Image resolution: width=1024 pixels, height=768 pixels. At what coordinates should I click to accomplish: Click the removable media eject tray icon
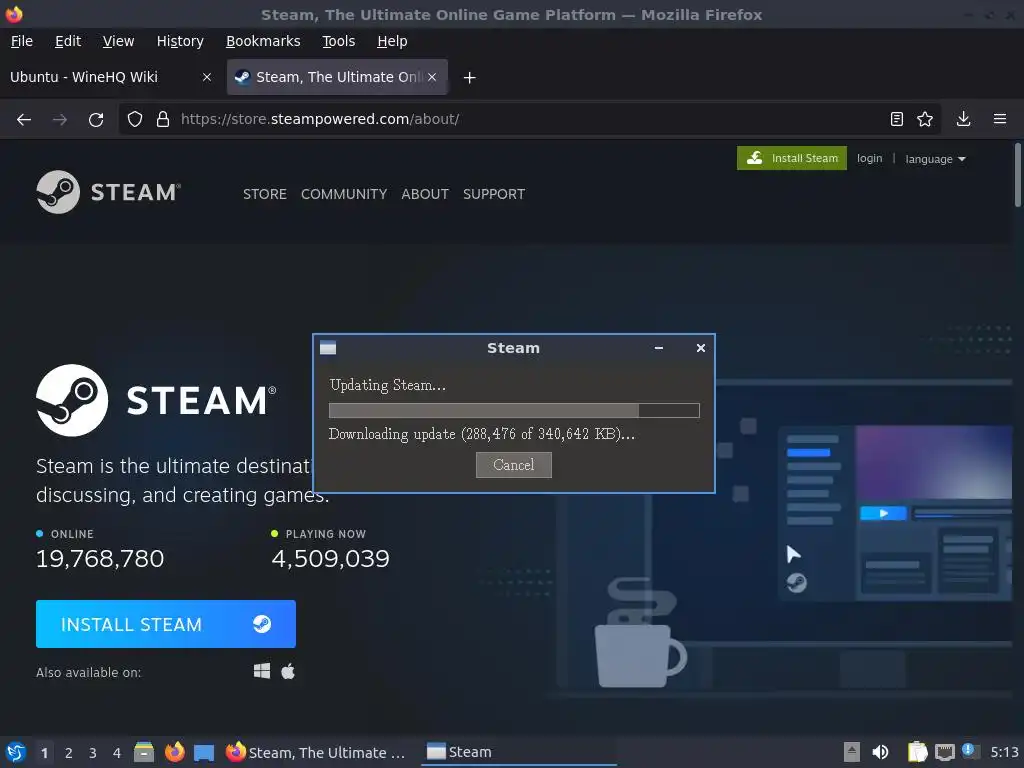(x=851, y=752)
